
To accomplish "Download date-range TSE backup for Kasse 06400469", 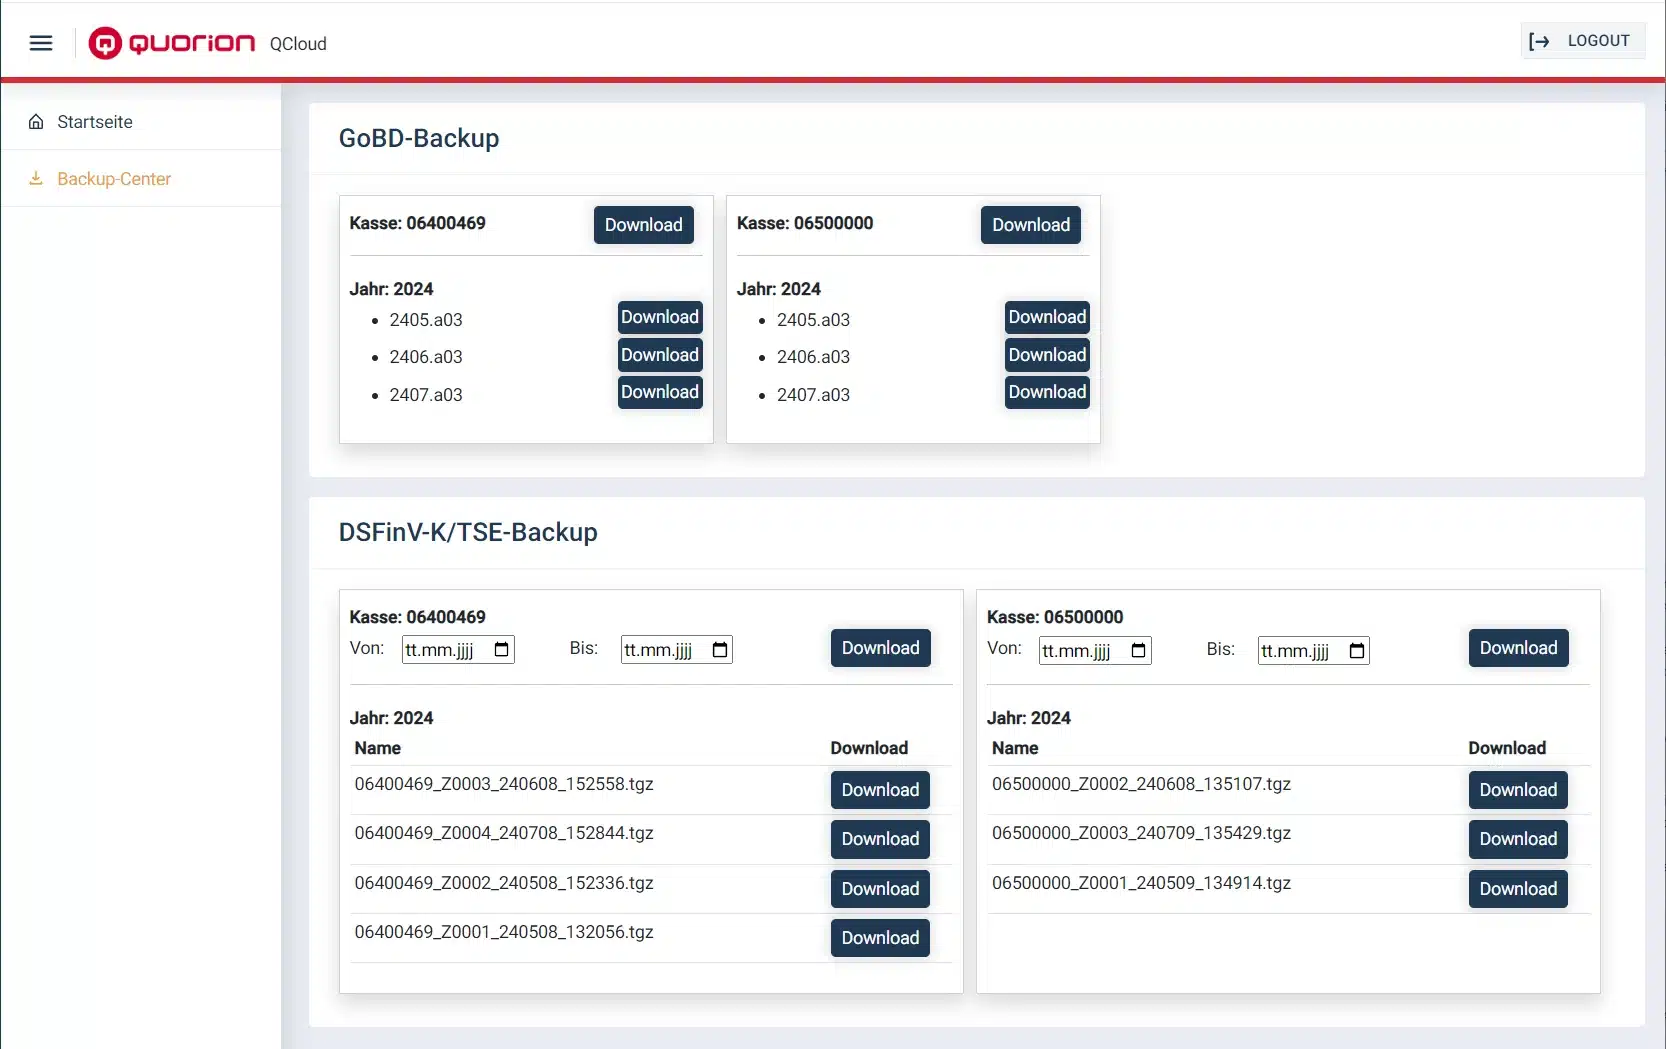I will coord(880,648).
